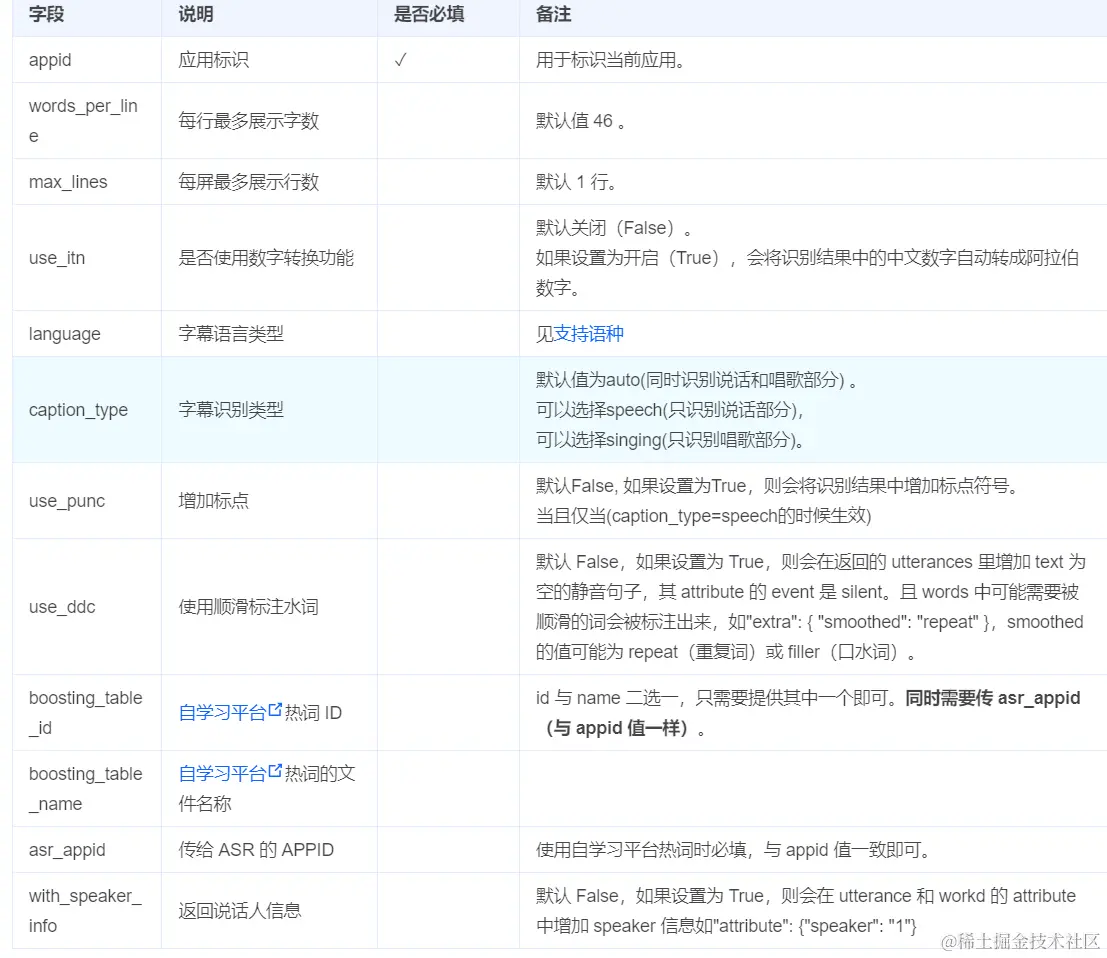Click the 当且仅当(caption_type=speech remark line

[704, 516]
